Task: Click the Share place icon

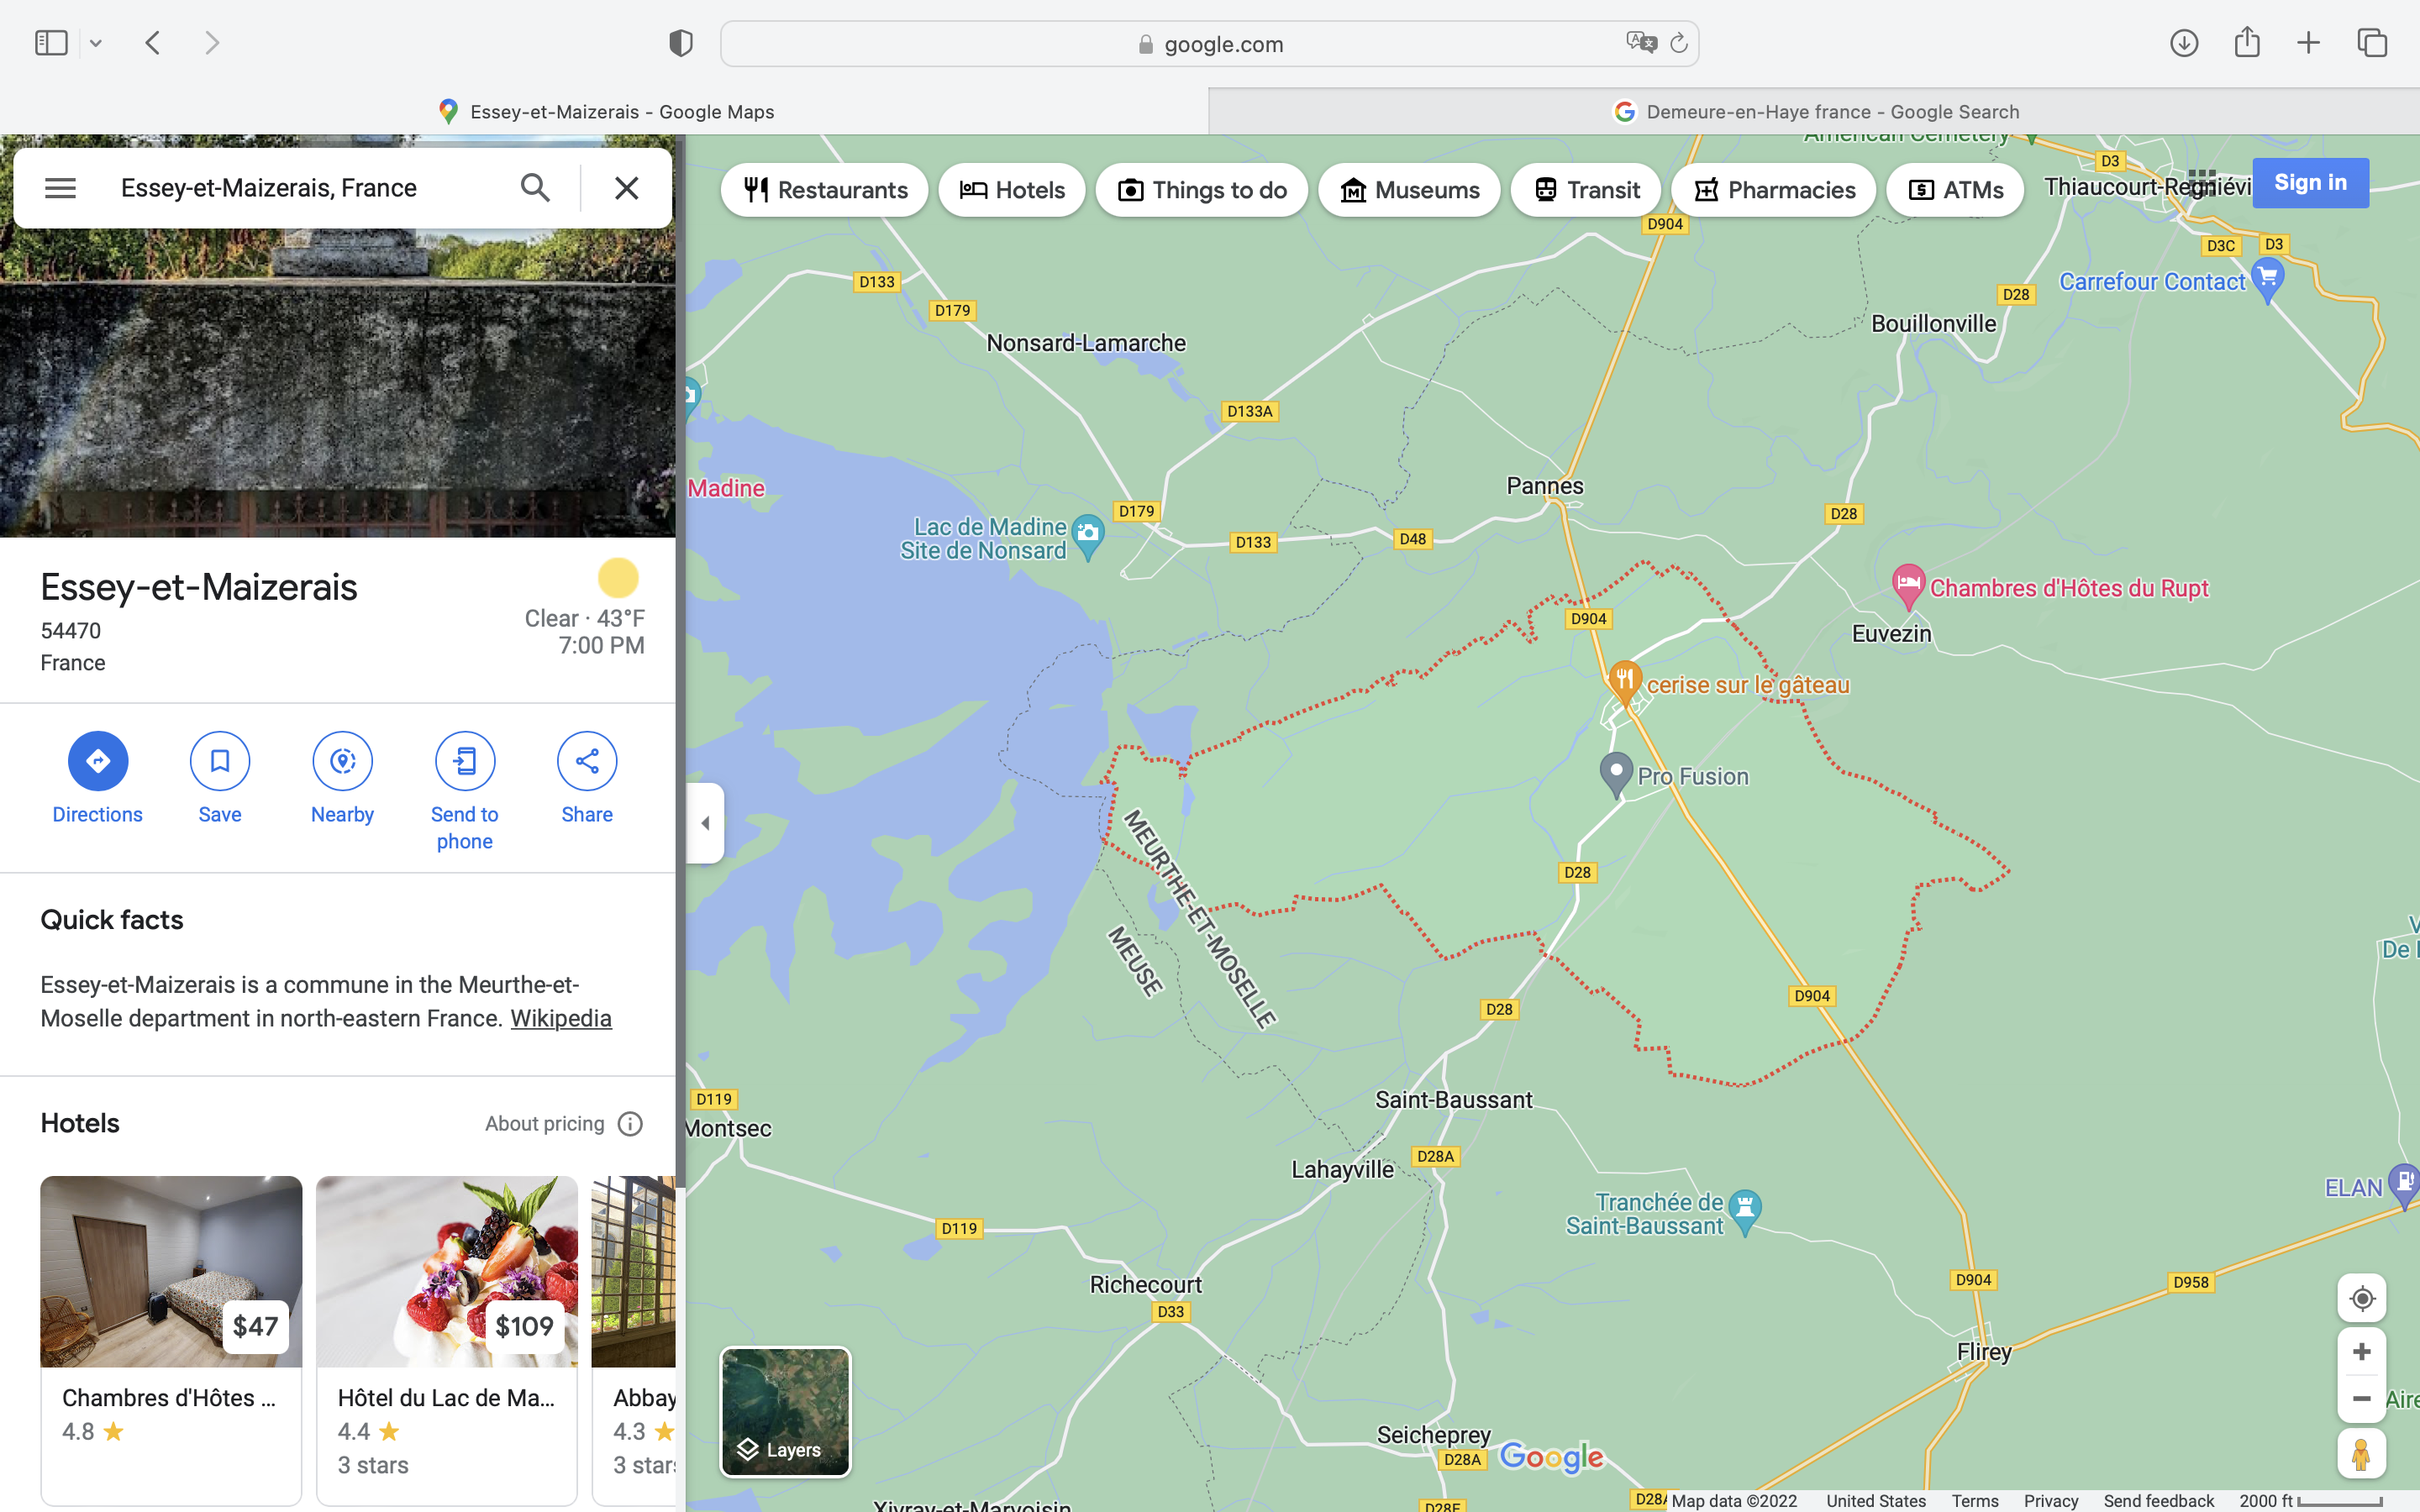Action: pos(587,761)
